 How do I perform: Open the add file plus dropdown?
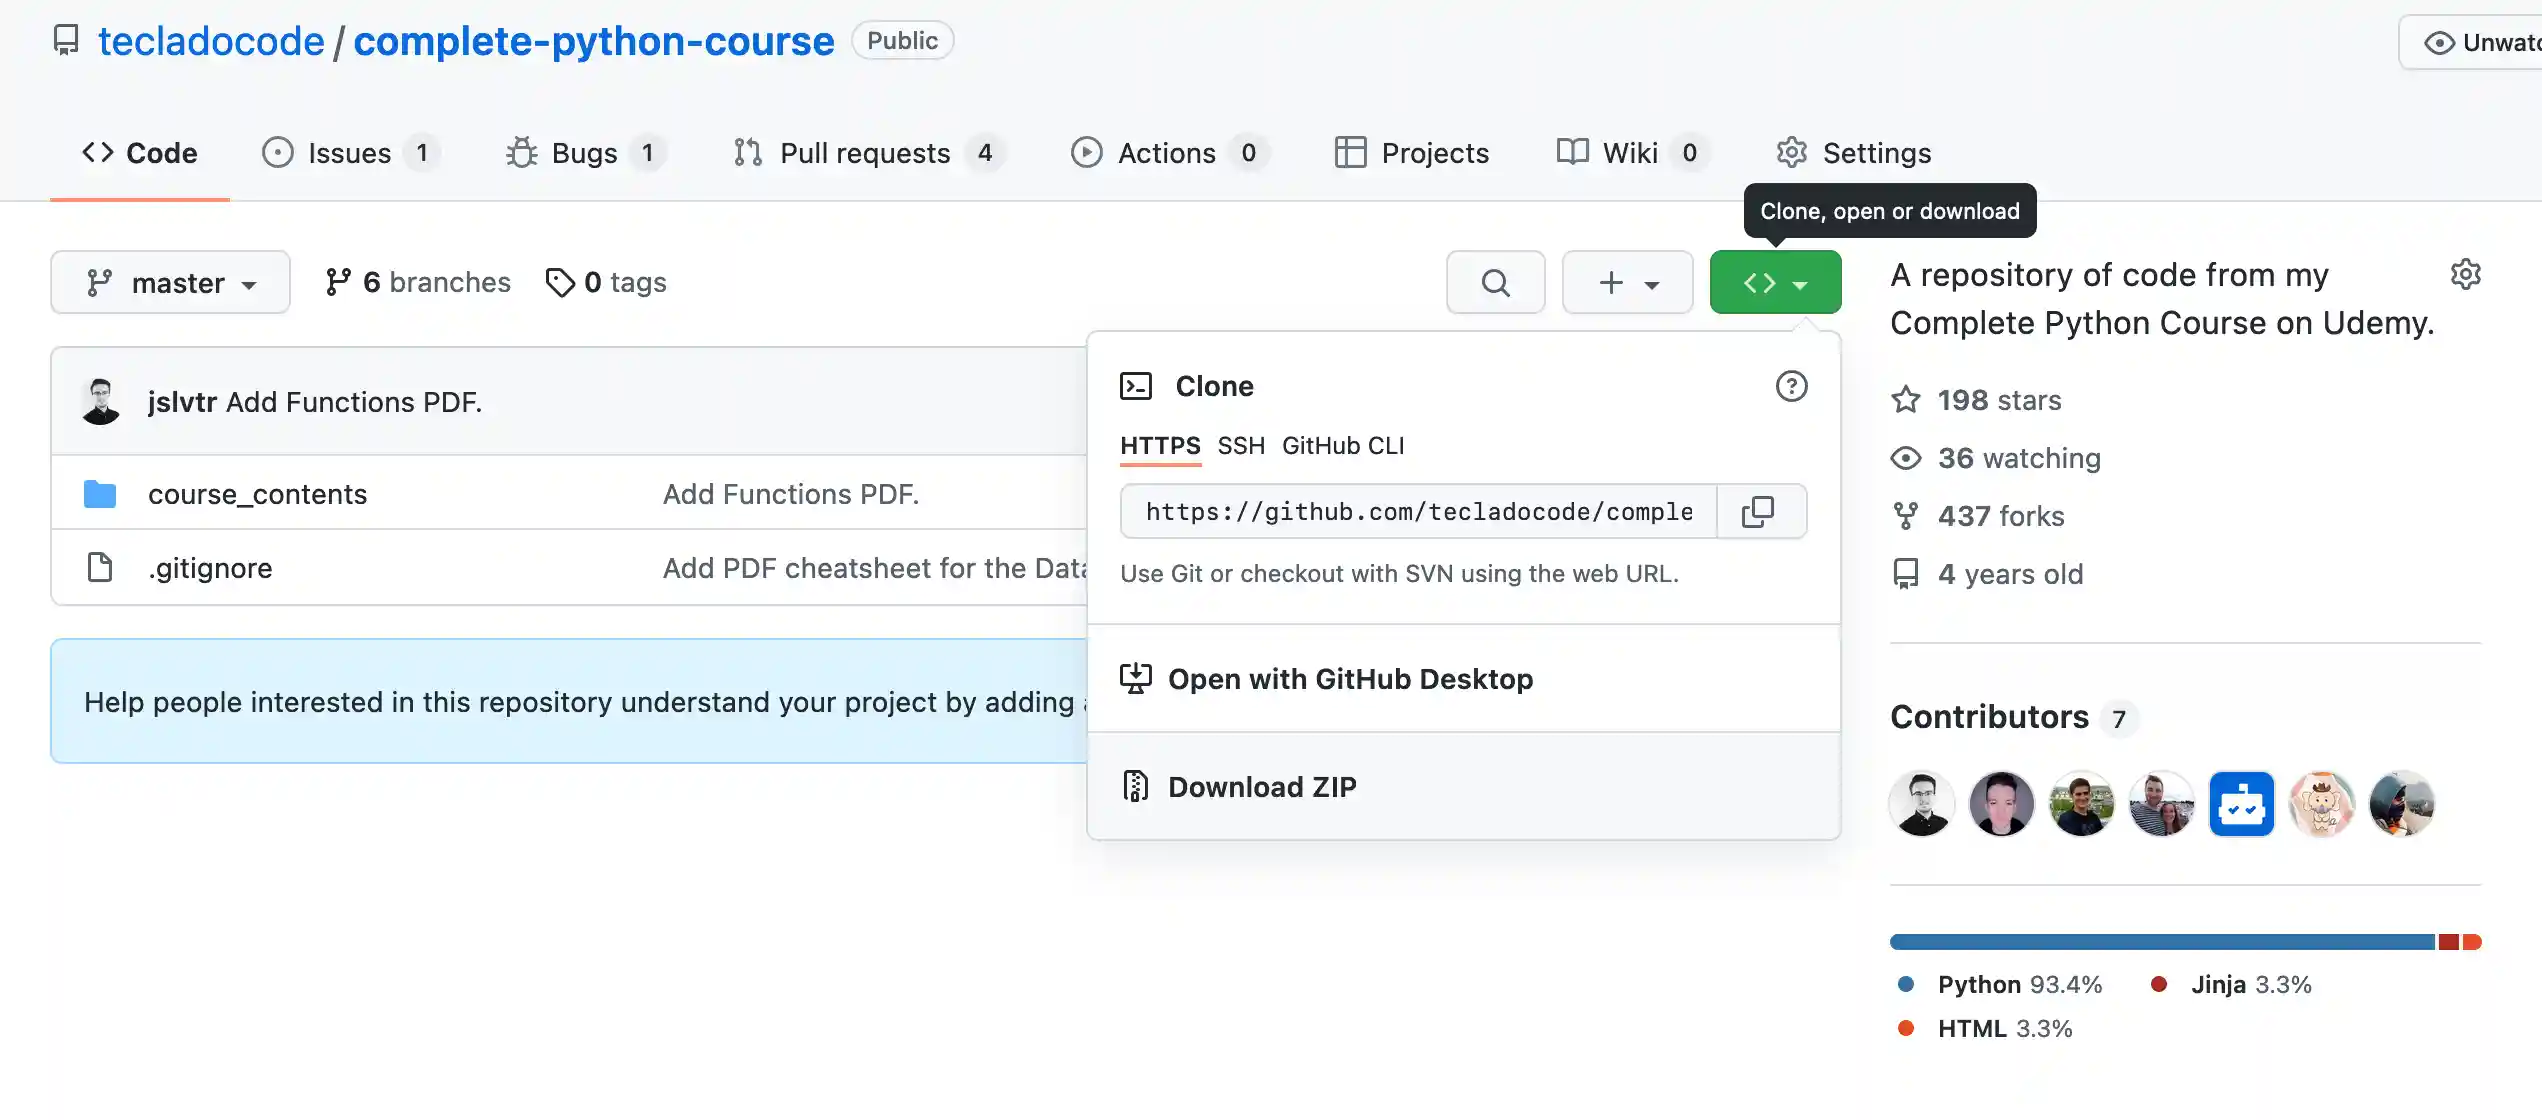pos(1627,282)
